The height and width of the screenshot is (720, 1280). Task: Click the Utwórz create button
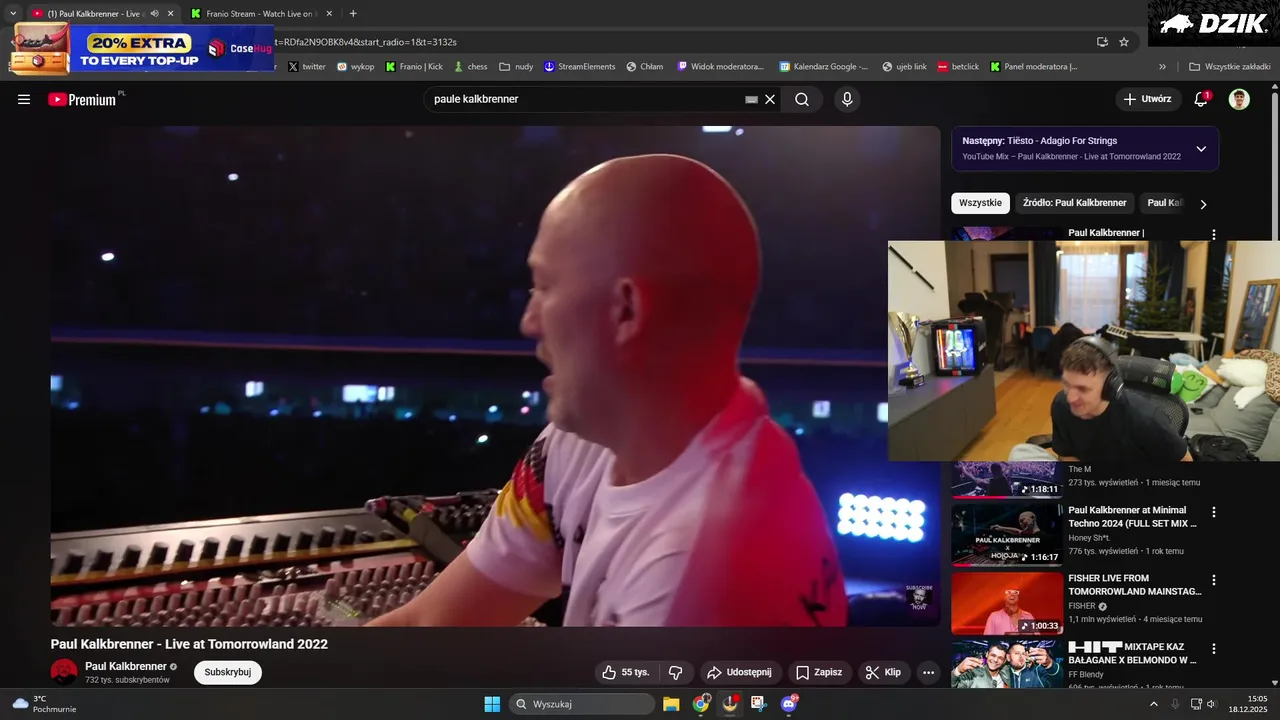coord(1147,99)
